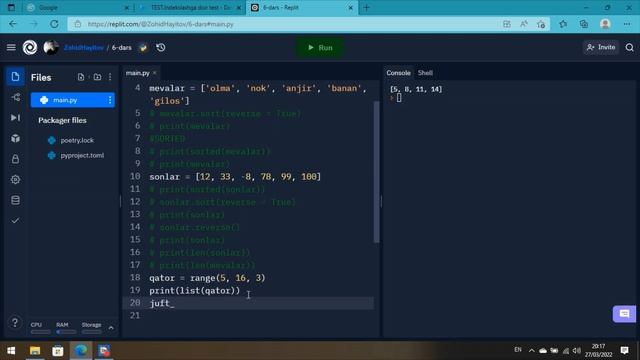
Task: Open browser Collections icon
Action: point(584,24)
